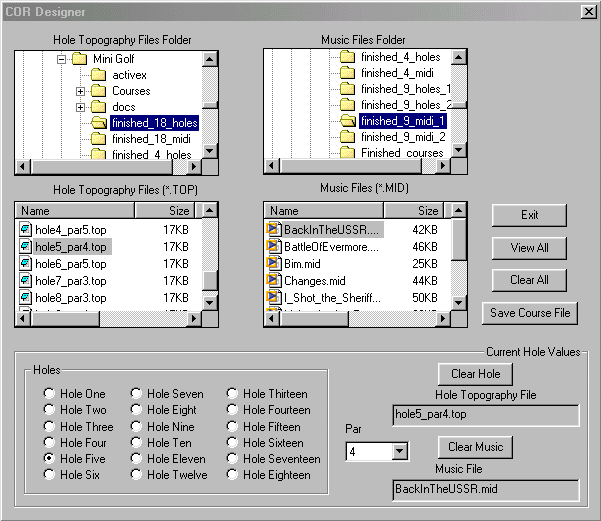Viewport: 601px width, 521px height.
Task: Click the Changes.mid file icon
Action: coord(274,281)
